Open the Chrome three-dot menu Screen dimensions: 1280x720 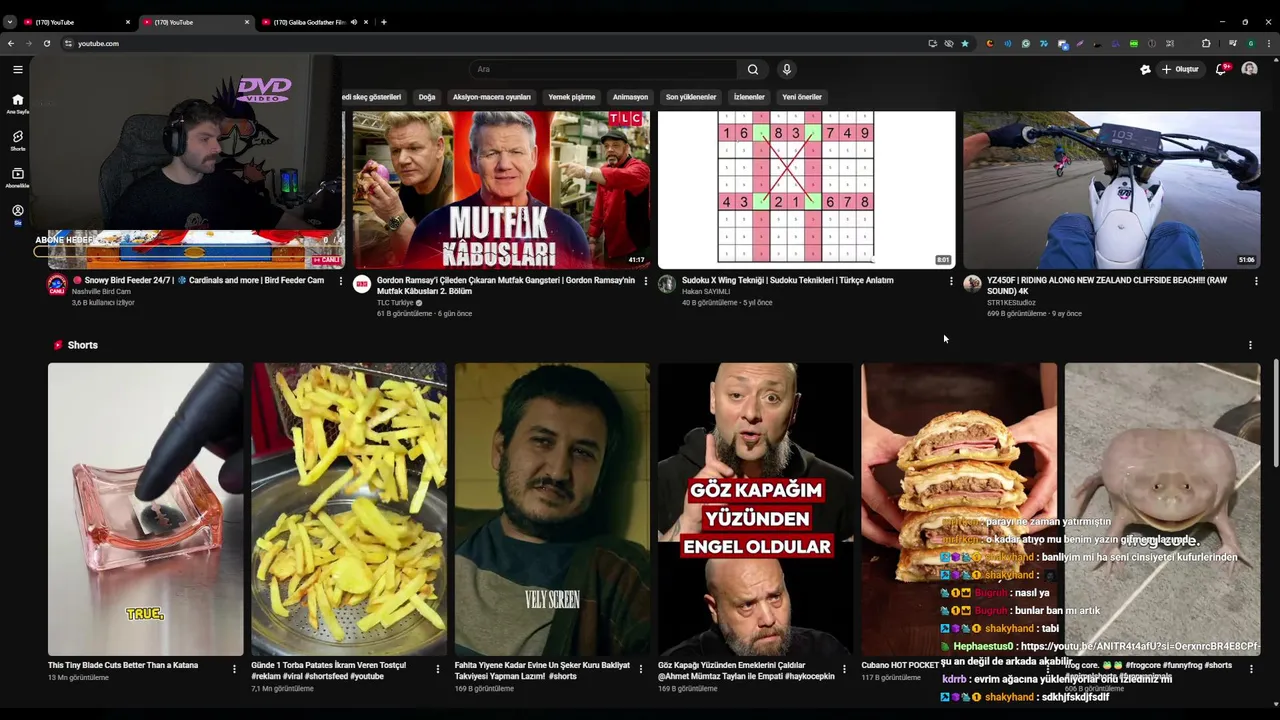coord(1270,43)
